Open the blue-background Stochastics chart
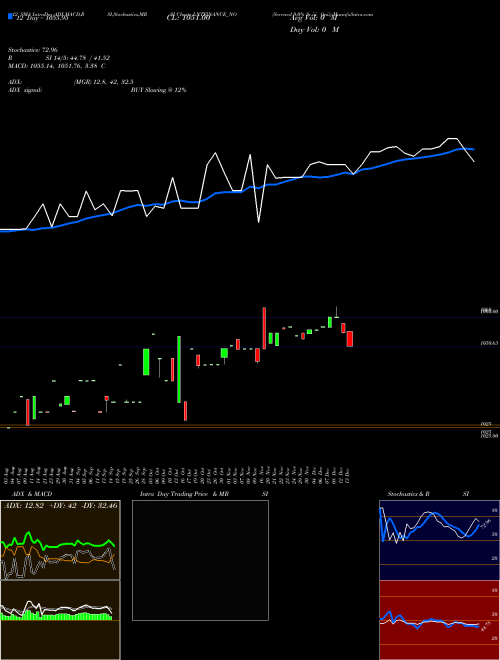 (439, 540)
